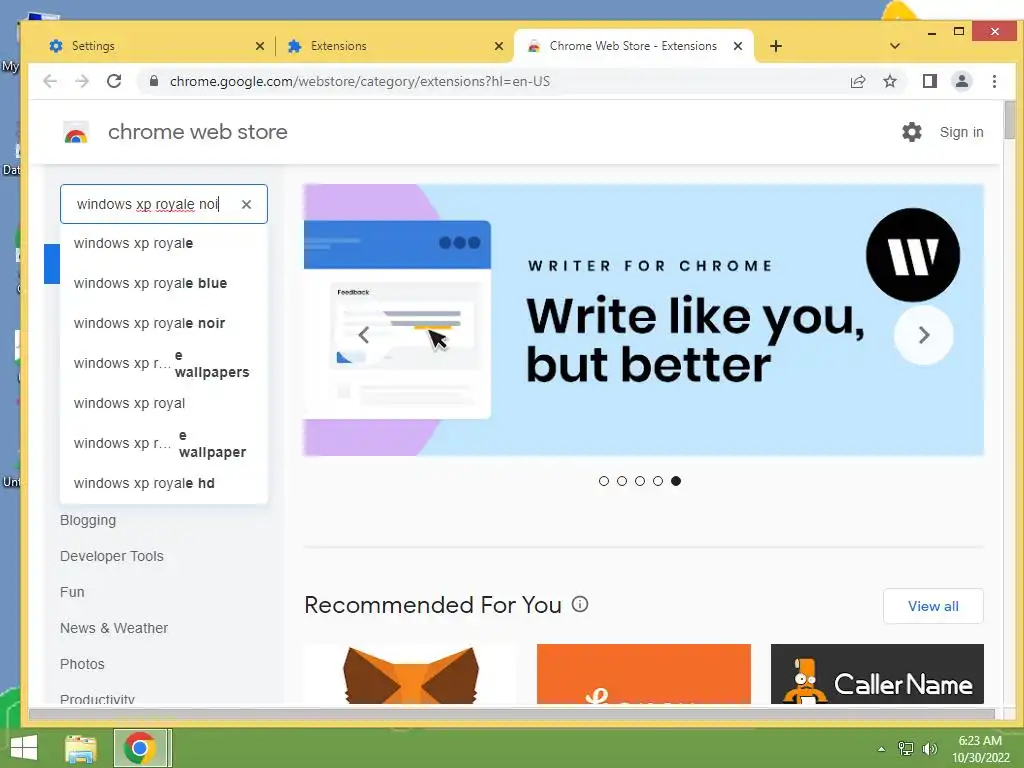Open a new tab

(775, 46)
